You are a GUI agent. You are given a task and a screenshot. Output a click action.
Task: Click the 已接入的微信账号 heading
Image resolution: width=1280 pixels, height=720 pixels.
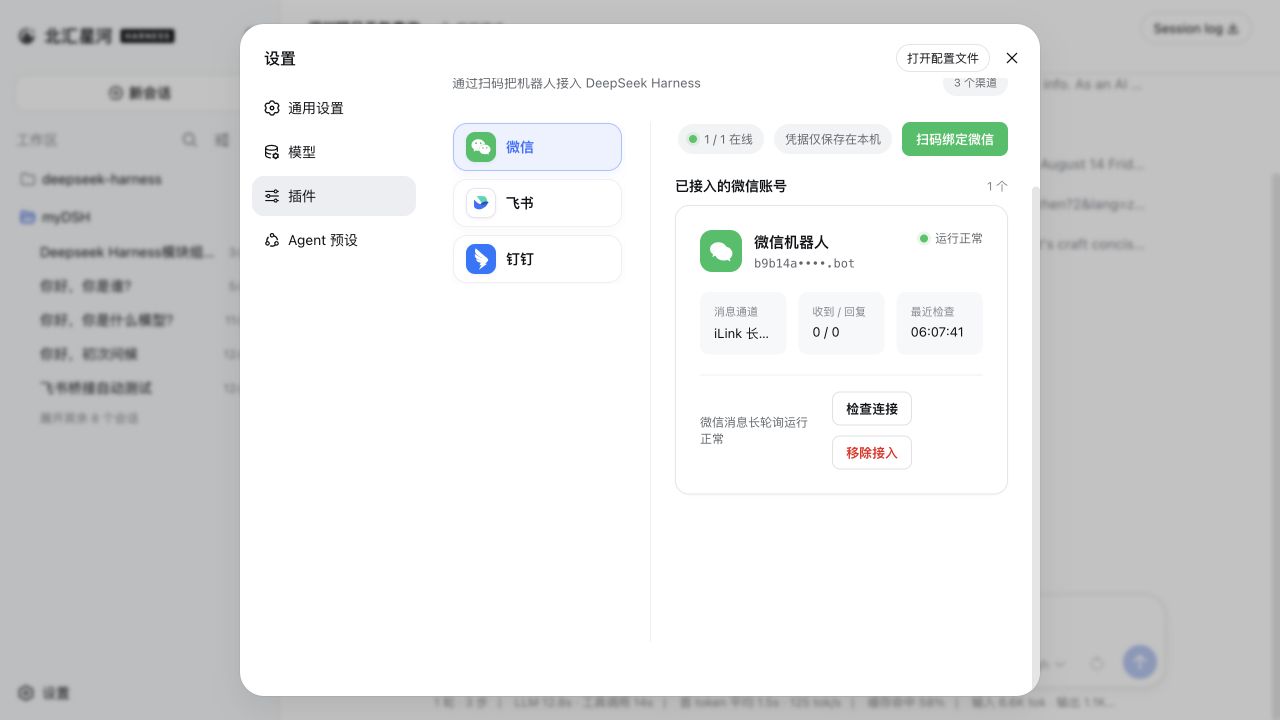731,186
